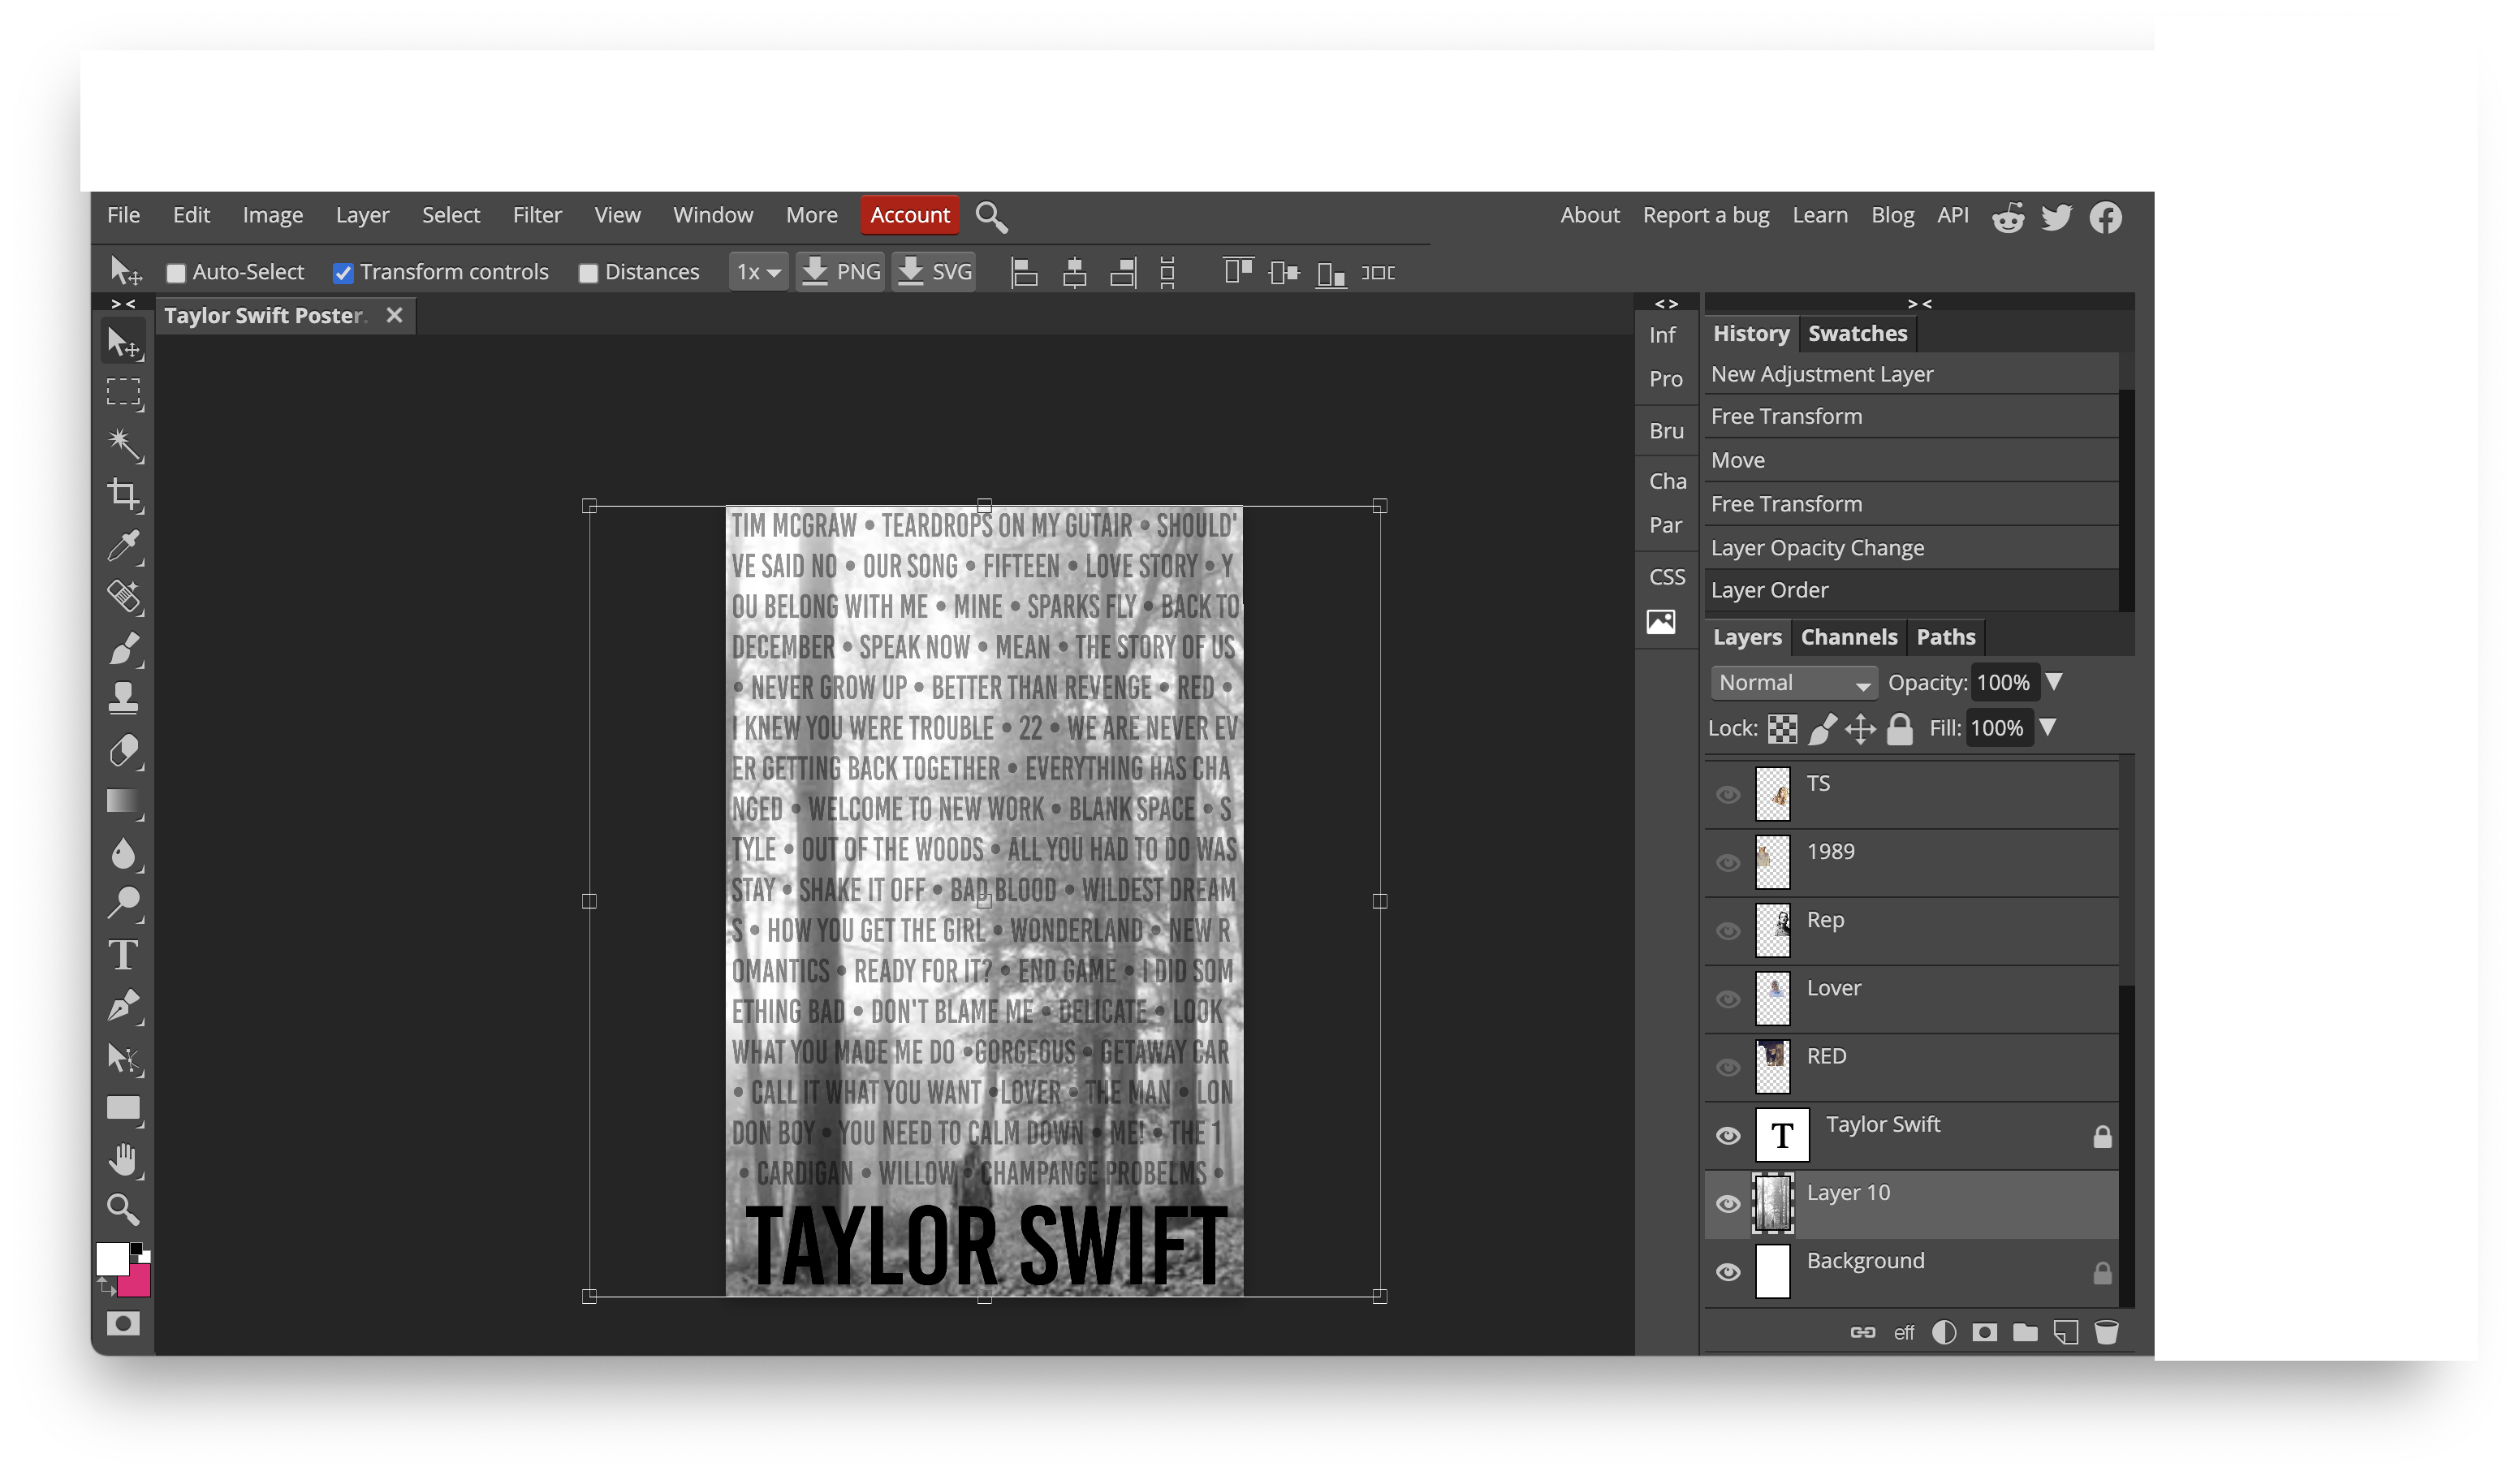
Task: Select the Text tool
Action: [x=123, y=954]
